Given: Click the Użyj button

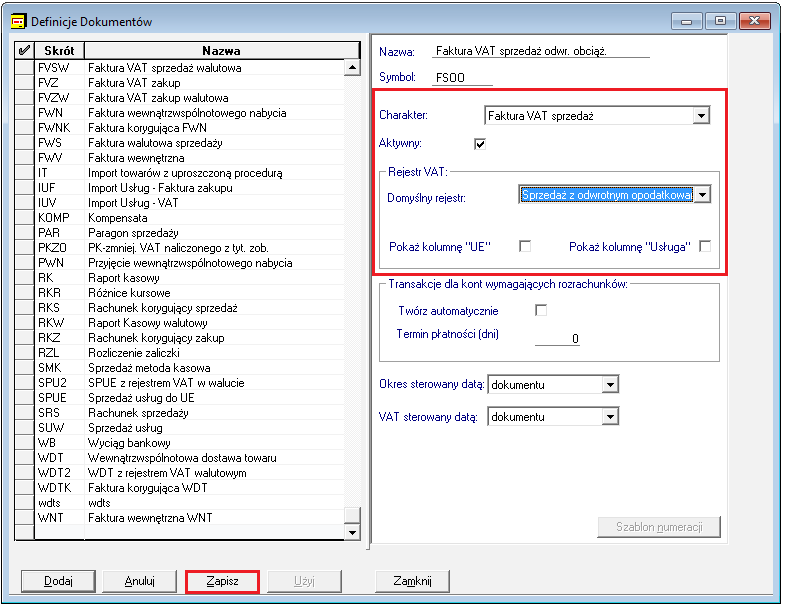Looking at the screenshot, I should pyautogui.click(x=304, y=581).
